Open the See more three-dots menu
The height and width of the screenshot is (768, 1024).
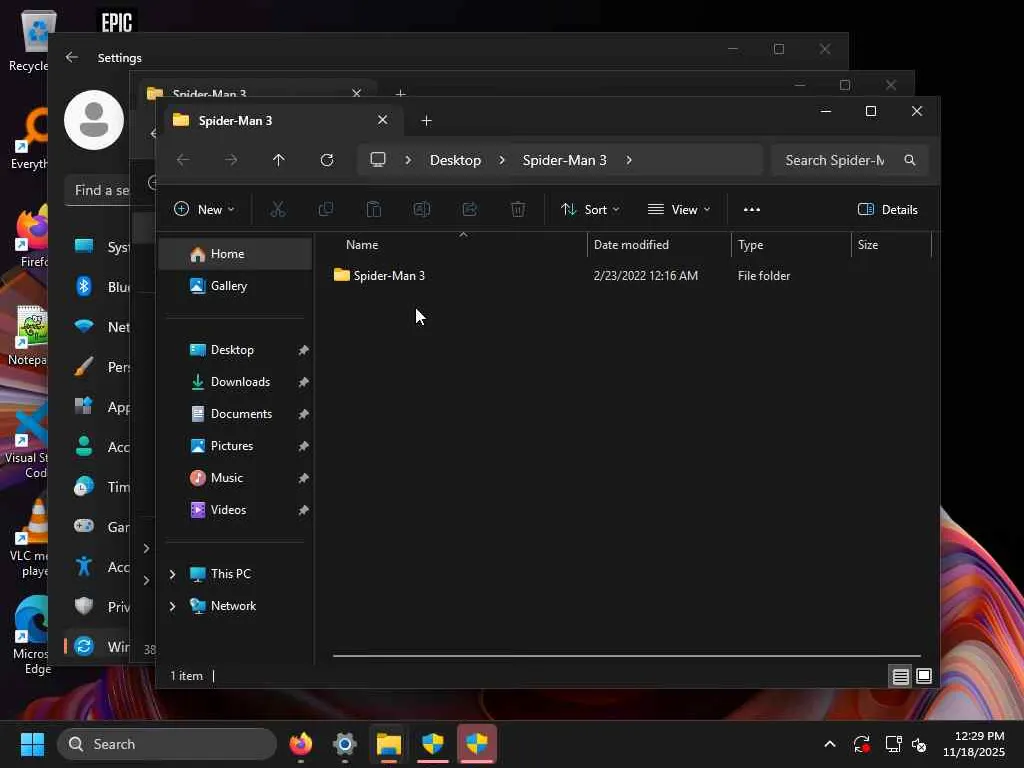(752, 209)
